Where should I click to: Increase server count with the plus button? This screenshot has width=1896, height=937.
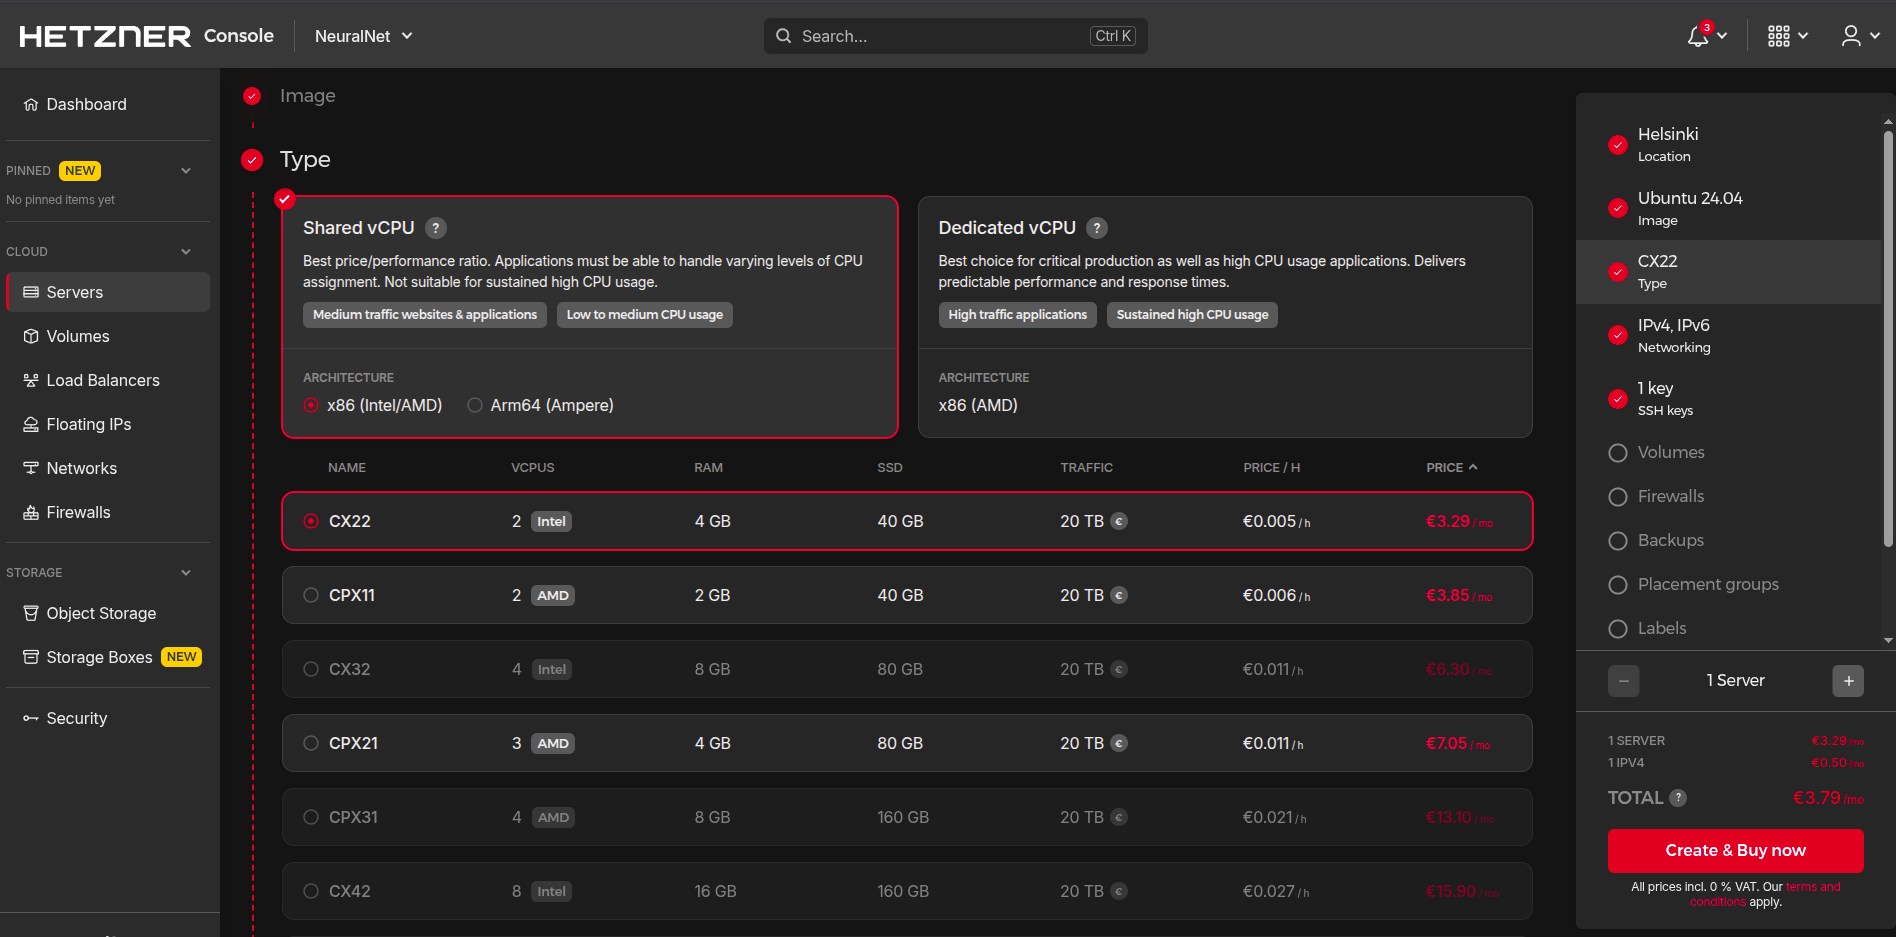1848,681
